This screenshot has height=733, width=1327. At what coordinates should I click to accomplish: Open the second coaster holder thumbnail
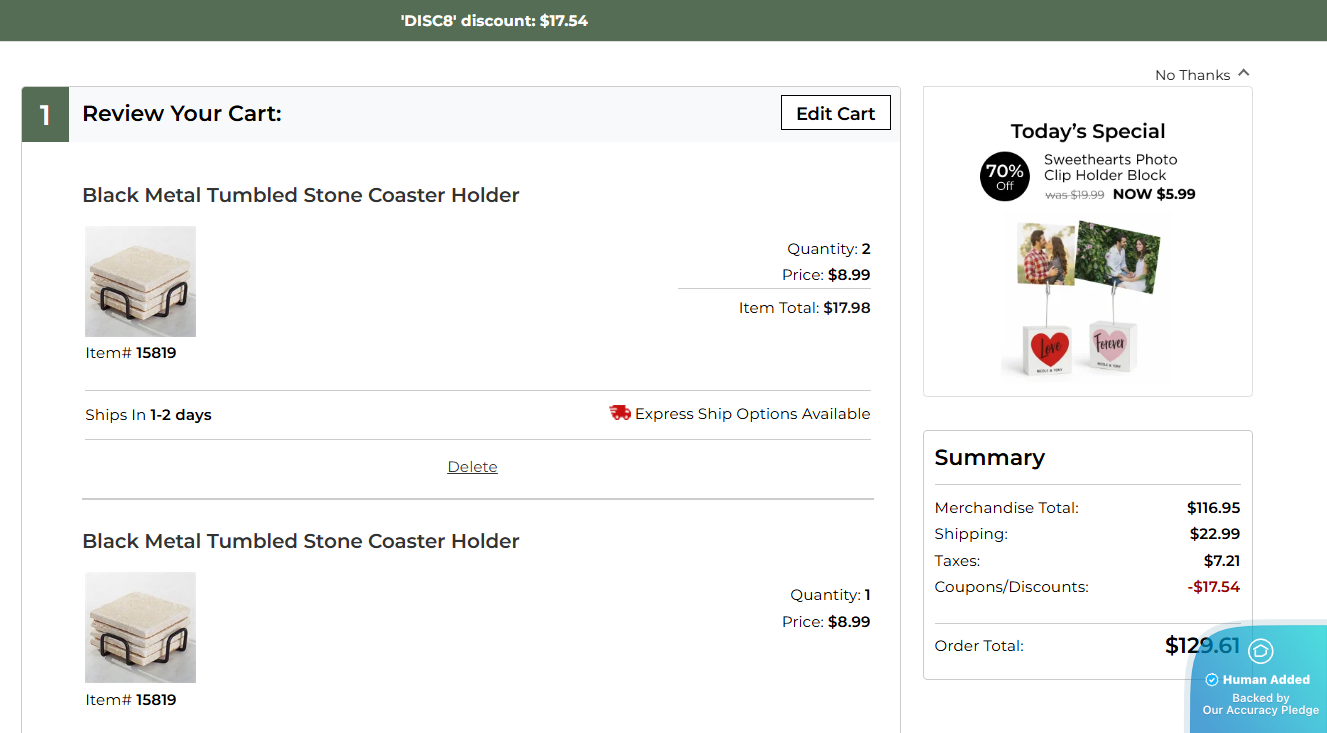point(140,627)
